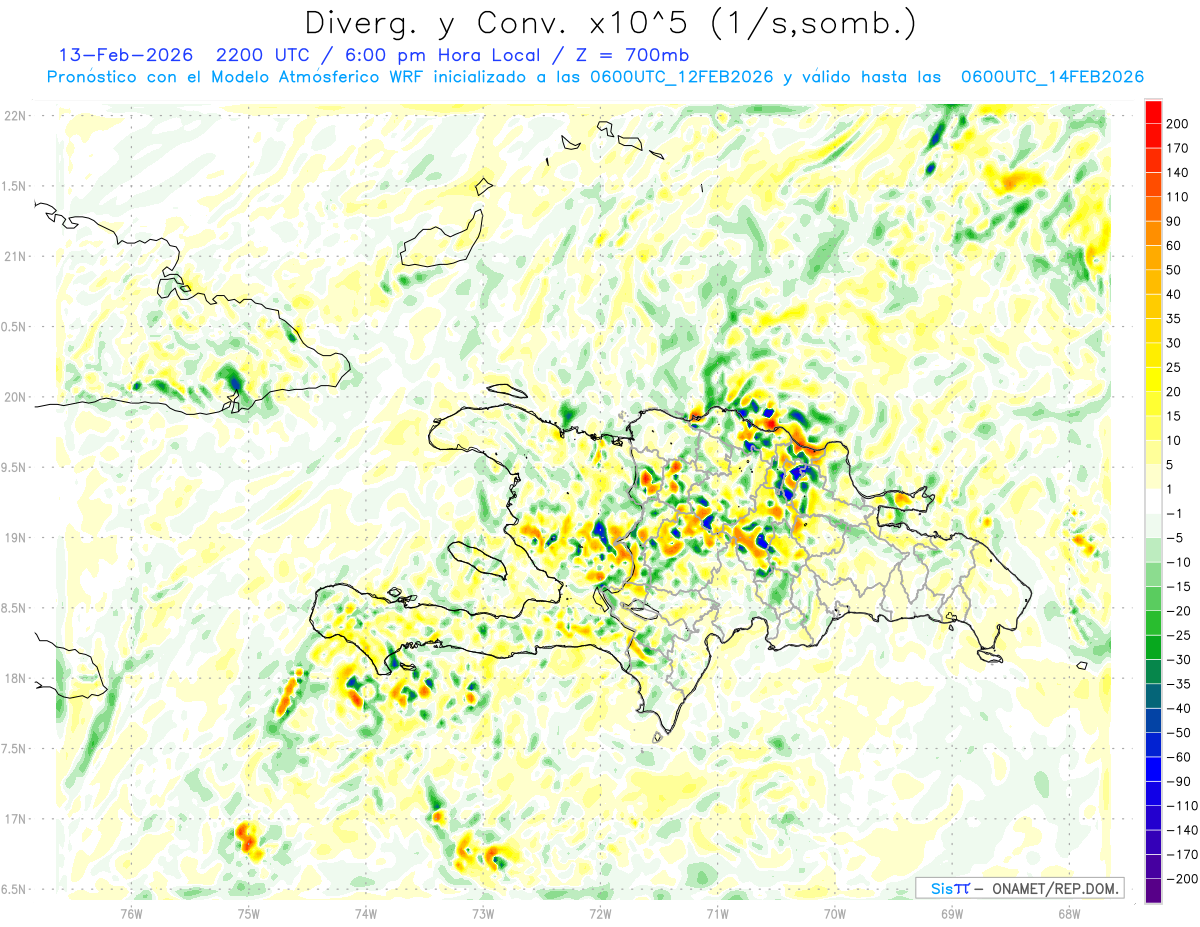1200x927 pixels.
Task: Pick the white swatch between 1 and -1 labels
Action: [x=1154, y=501]
